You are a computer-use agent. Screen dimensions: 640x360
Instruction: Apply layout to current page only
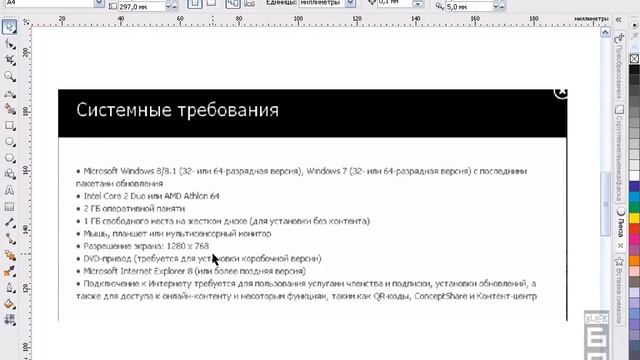[249, 3]
